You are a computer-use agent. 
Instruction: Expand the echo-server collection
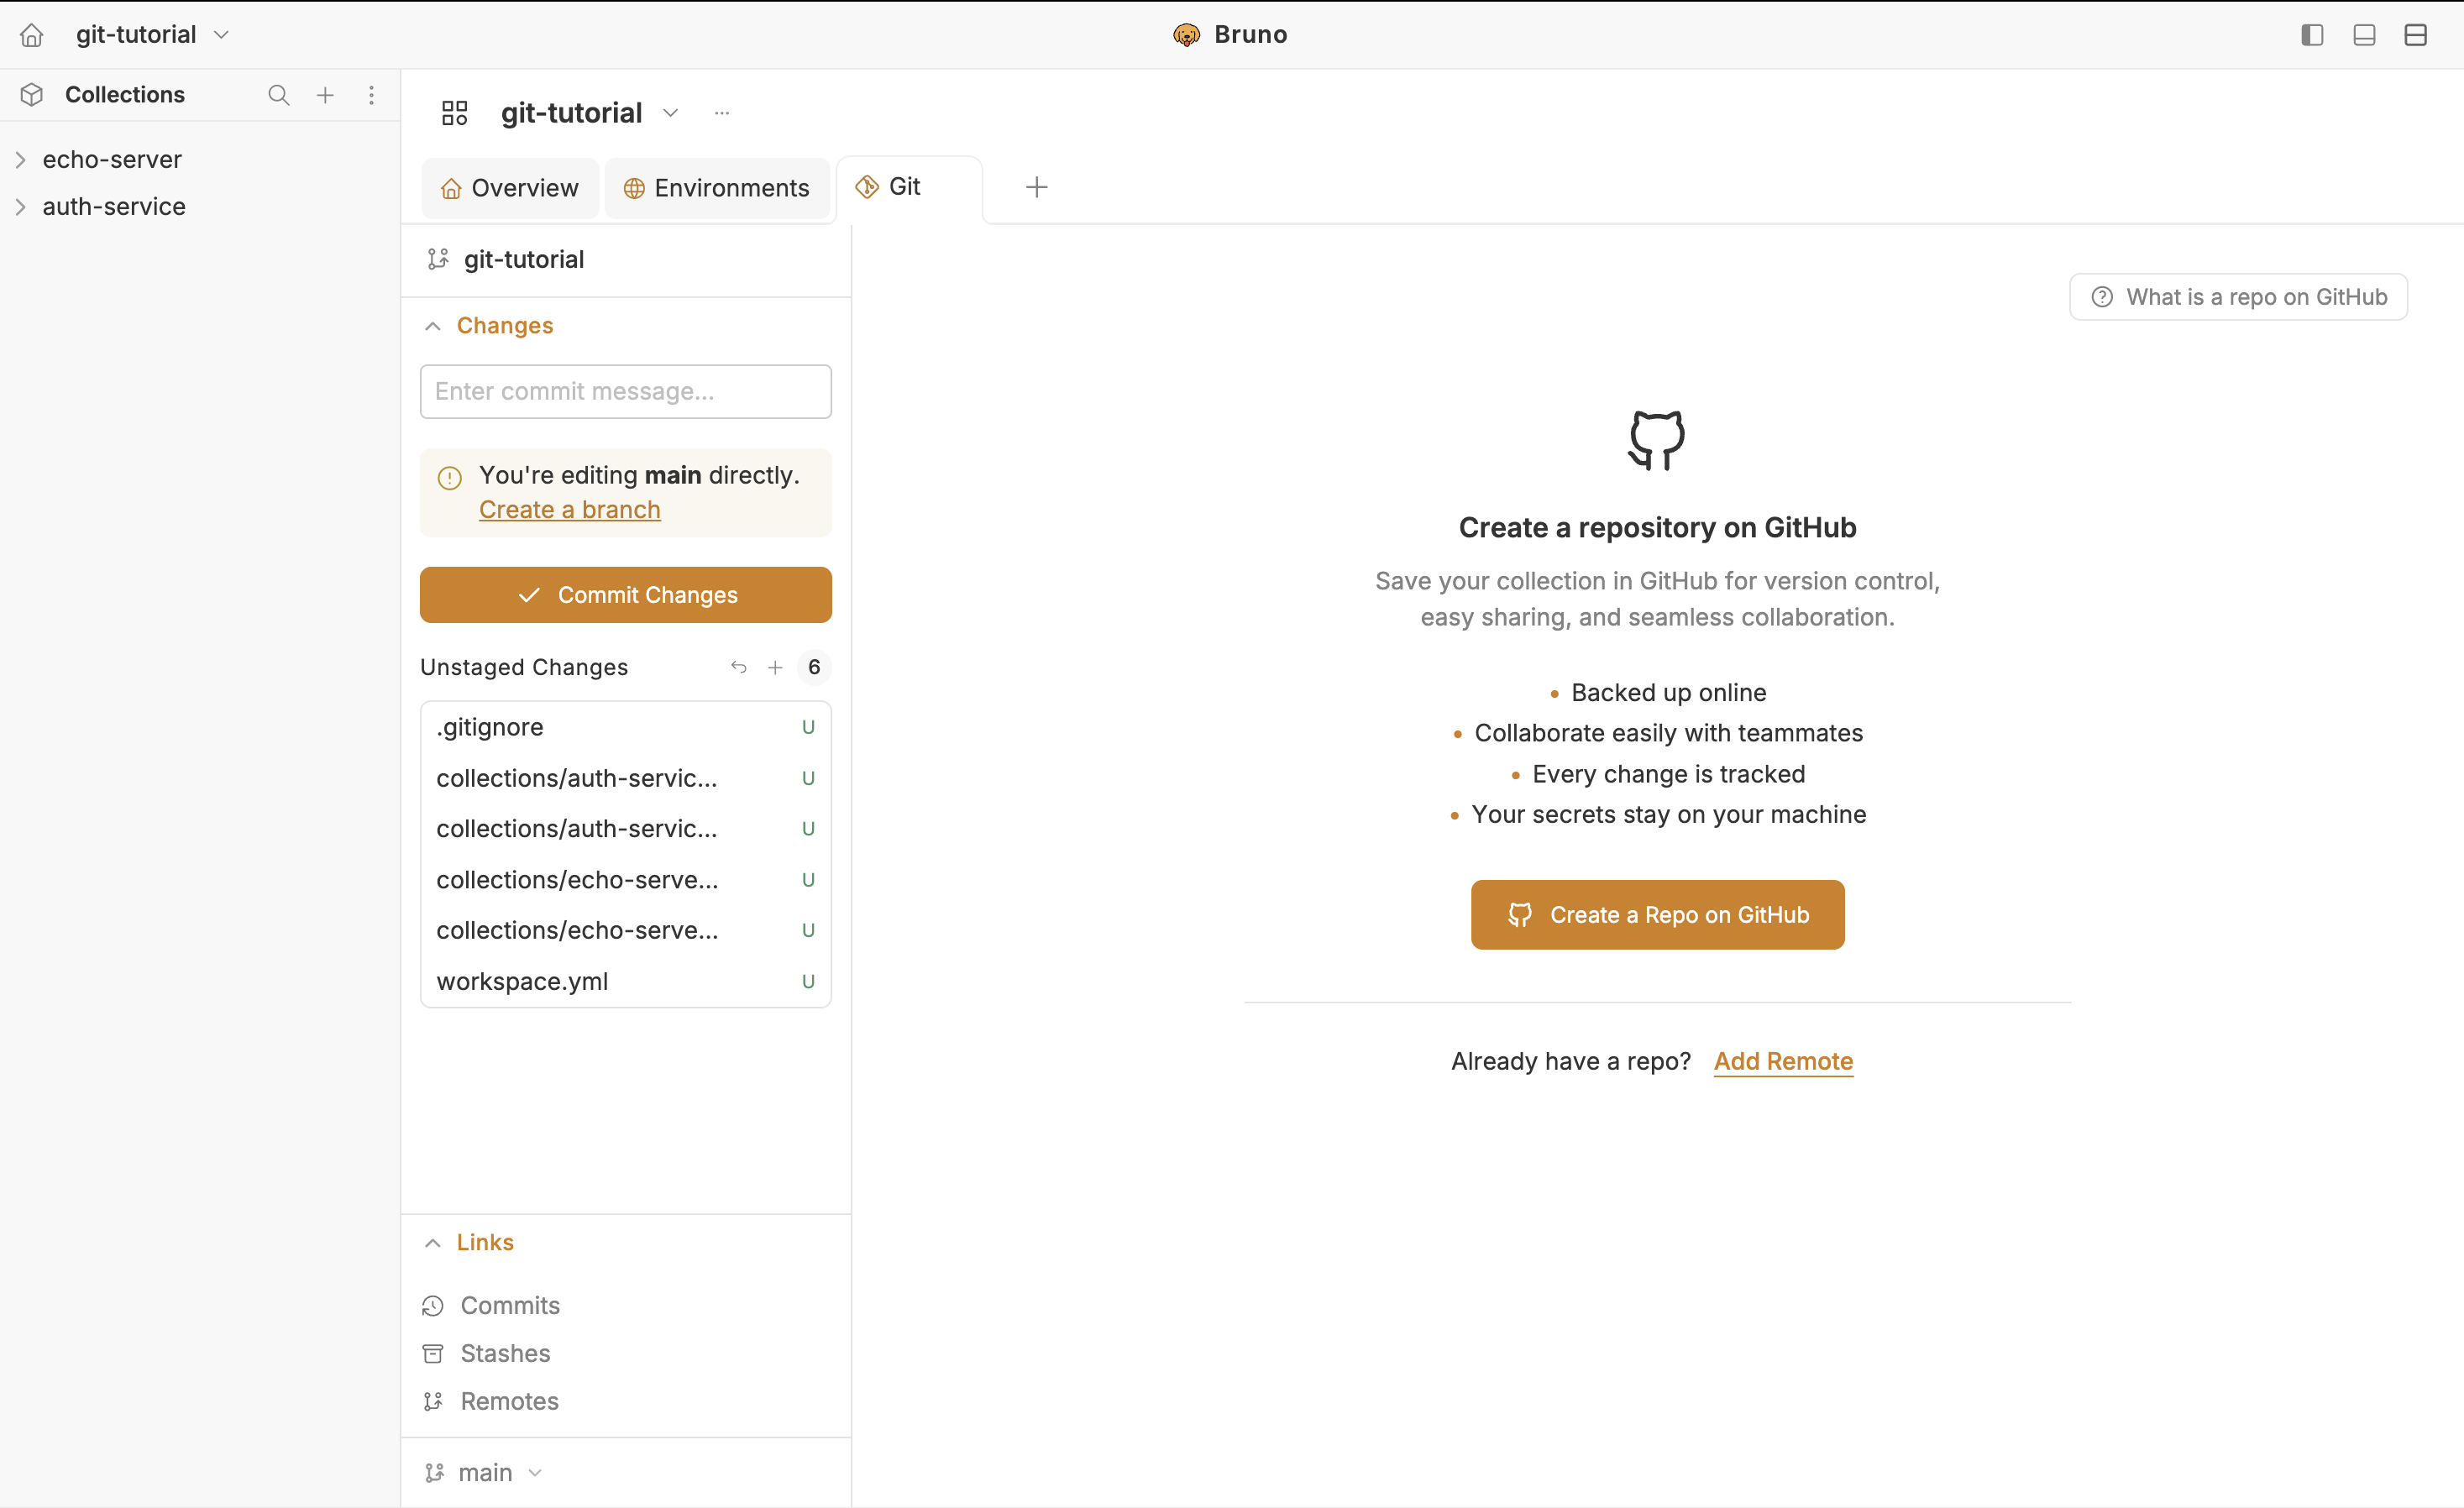[x=21, y=160]
